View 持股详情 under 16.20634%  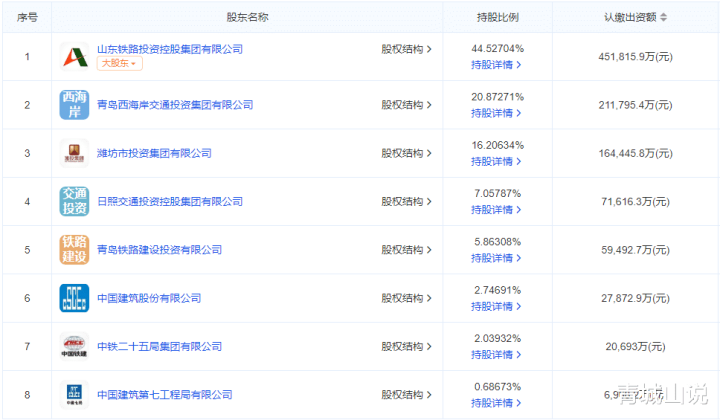[x=496, y=162]
